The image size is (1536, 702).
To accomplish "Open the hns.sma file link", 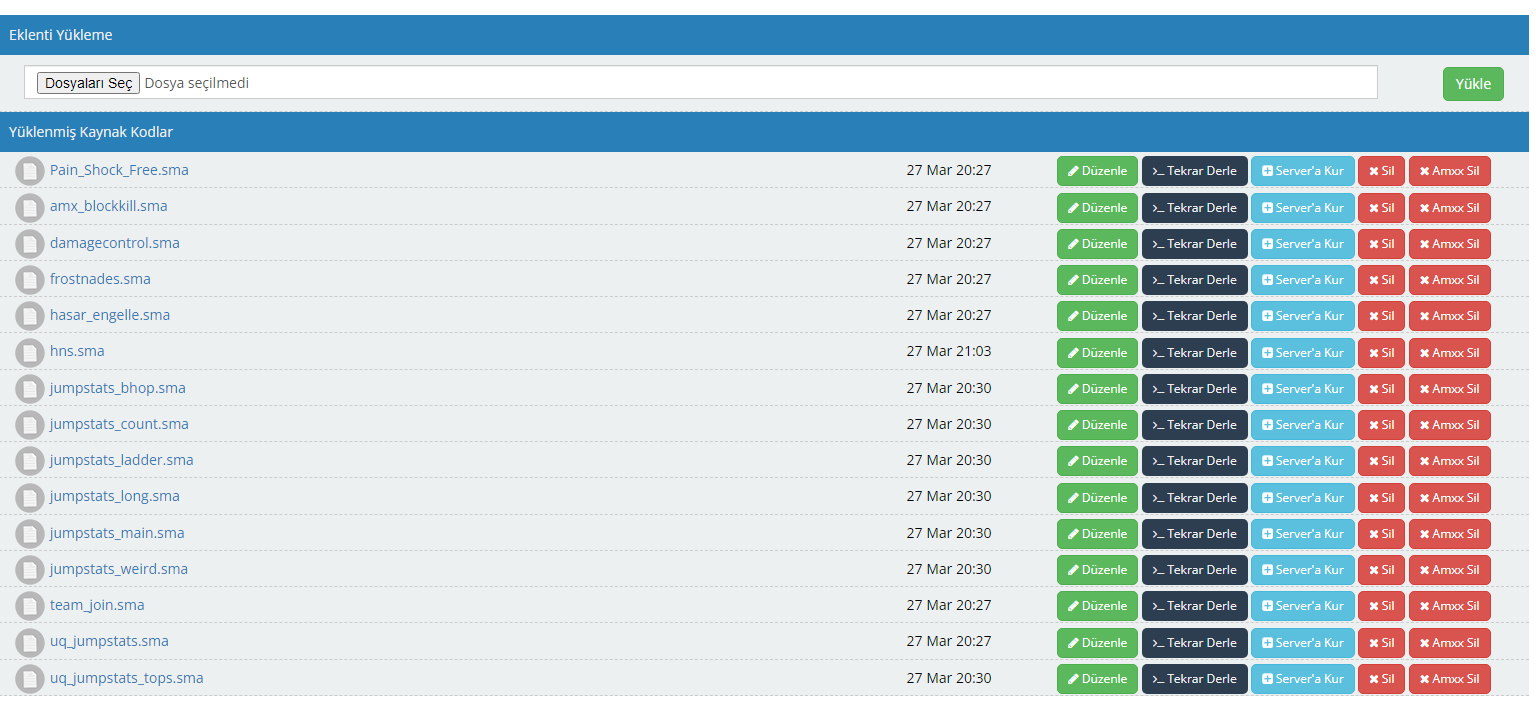I will coord(77,351).
